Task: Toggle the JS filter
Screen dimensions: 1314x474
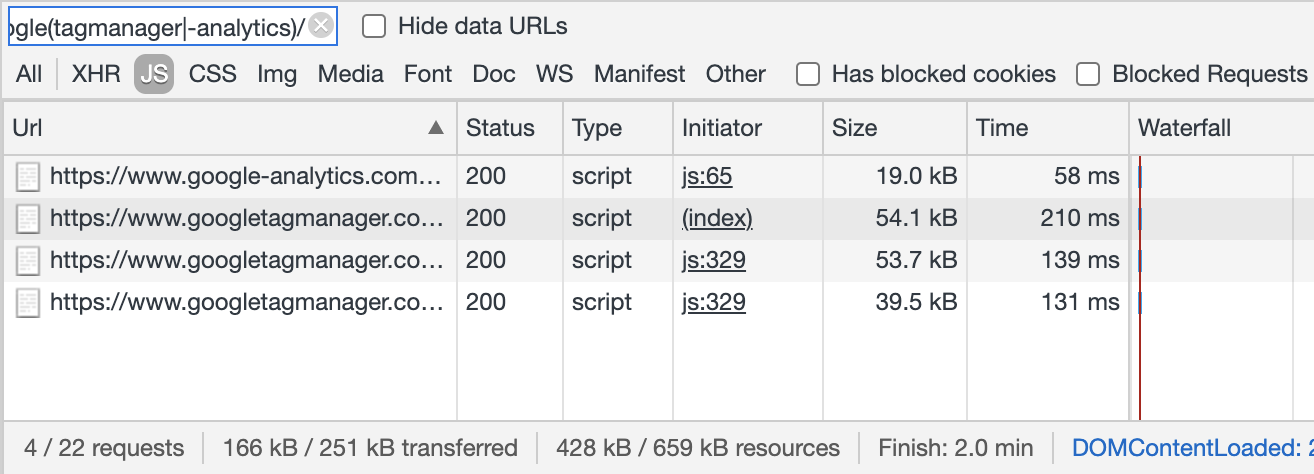Action: click(x=154, y=74)
